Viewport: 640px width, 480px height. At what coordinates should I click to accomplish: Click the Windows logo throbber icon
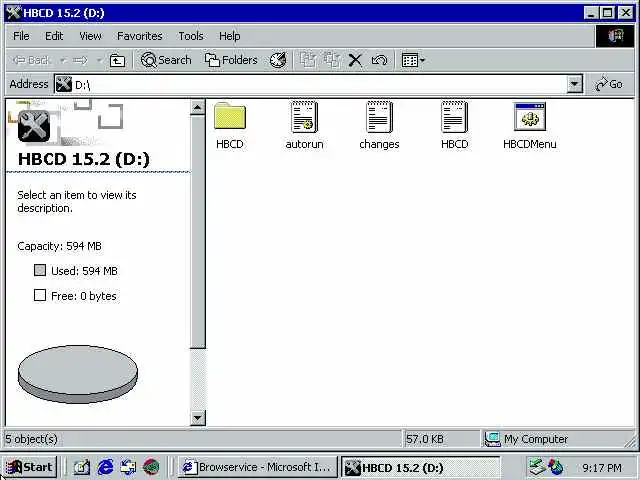(x=615, y=36)
